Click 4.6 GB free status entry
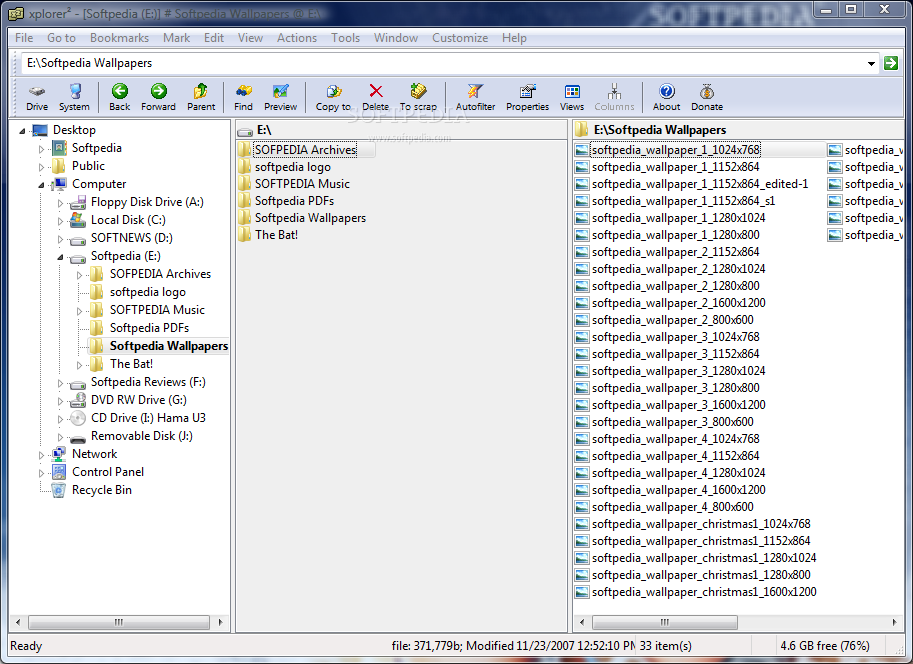Viewport: 913px width, 664px height. tap(824, 646)
